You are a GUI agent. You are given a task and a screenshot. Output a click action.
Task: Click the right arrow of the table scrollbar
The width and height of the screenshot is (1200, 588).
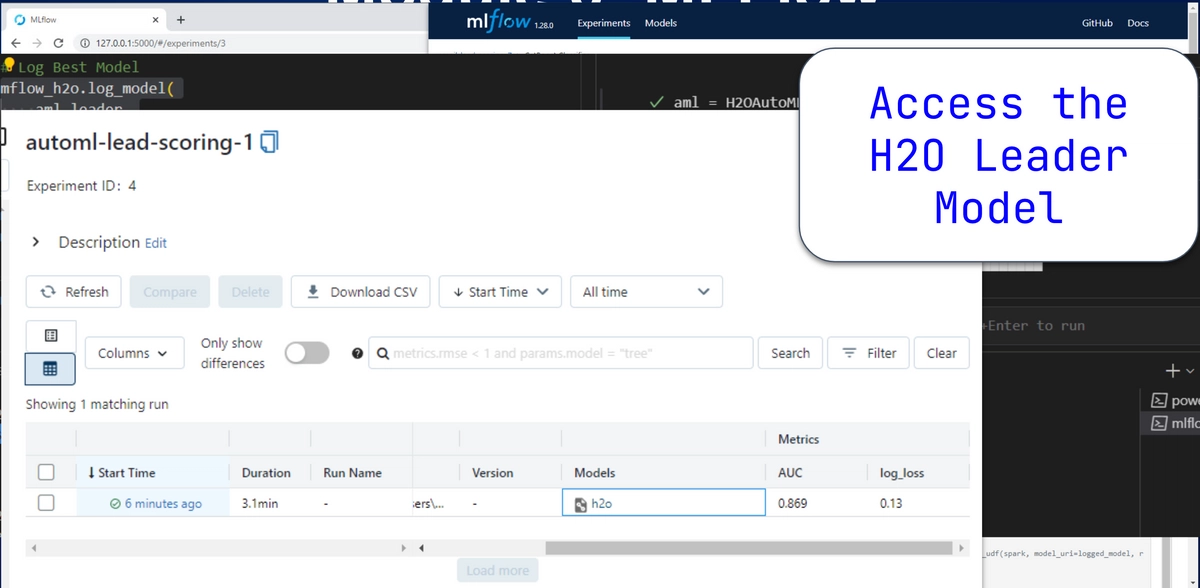tap(961, 547)
